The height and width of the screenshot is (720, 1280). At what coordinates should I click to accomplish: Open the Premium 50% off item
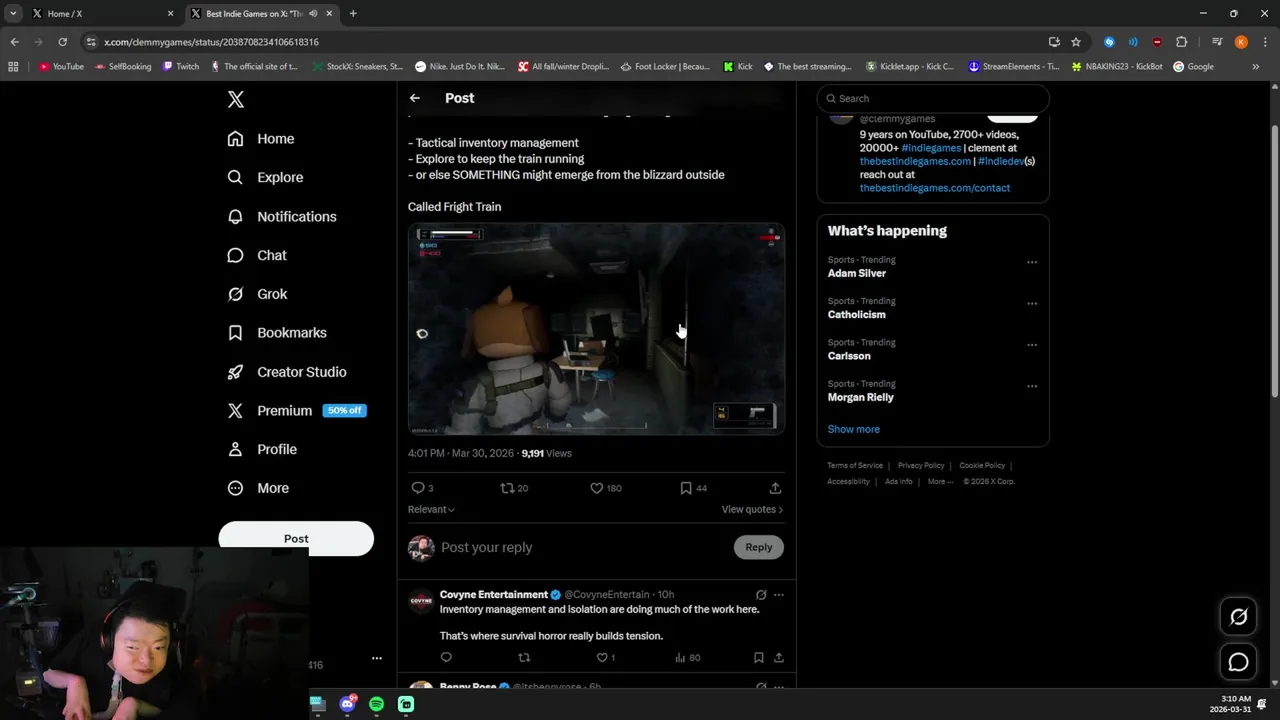coord(297,410)
